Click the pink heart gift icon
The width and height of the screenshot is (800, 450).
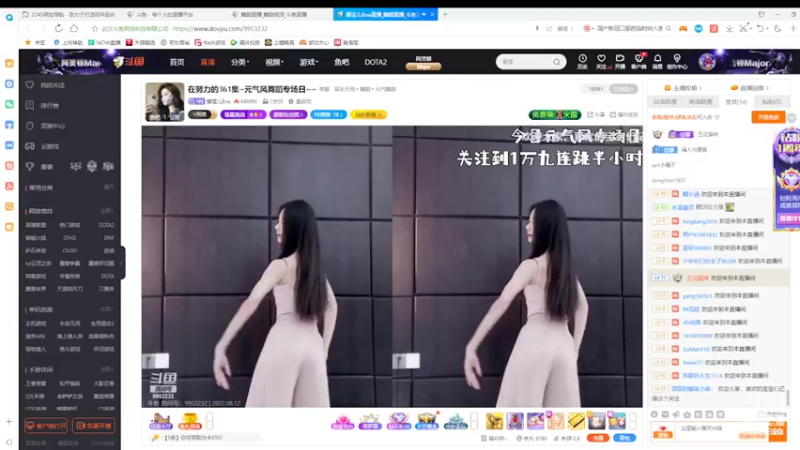342,421
